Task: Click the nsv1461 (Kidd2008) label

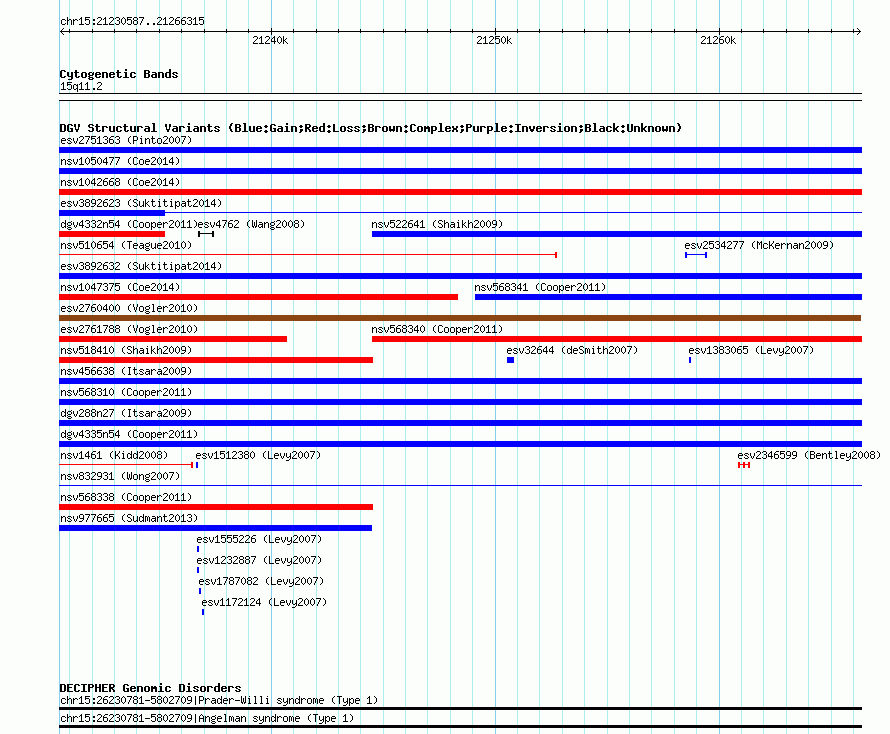Action: (114, 455)
